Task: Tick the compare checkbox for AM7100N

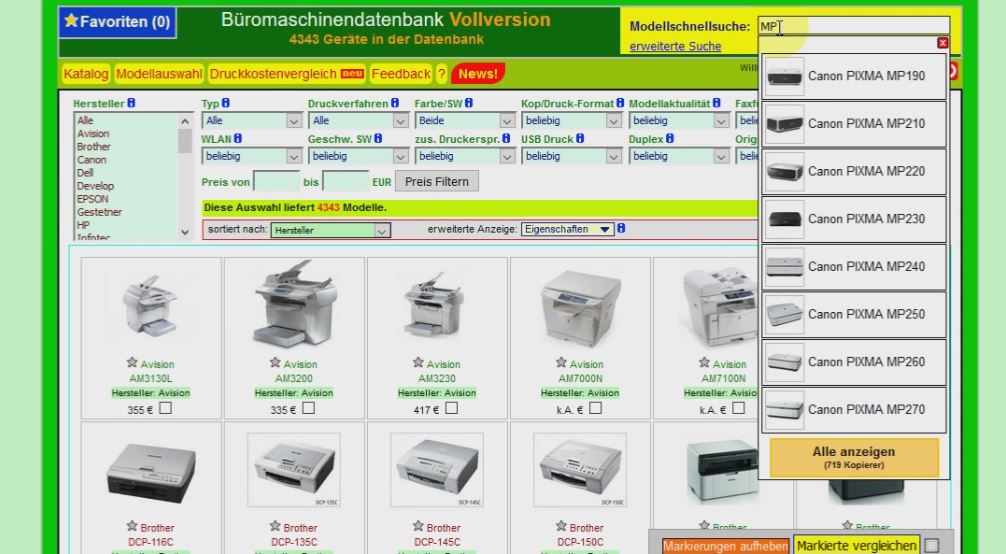Action: tap(738, 408)
